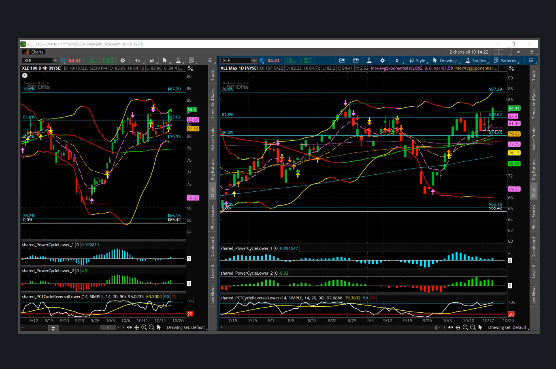
Task: Select the drawing cursor tool in left chart
Action: point(165,60)
